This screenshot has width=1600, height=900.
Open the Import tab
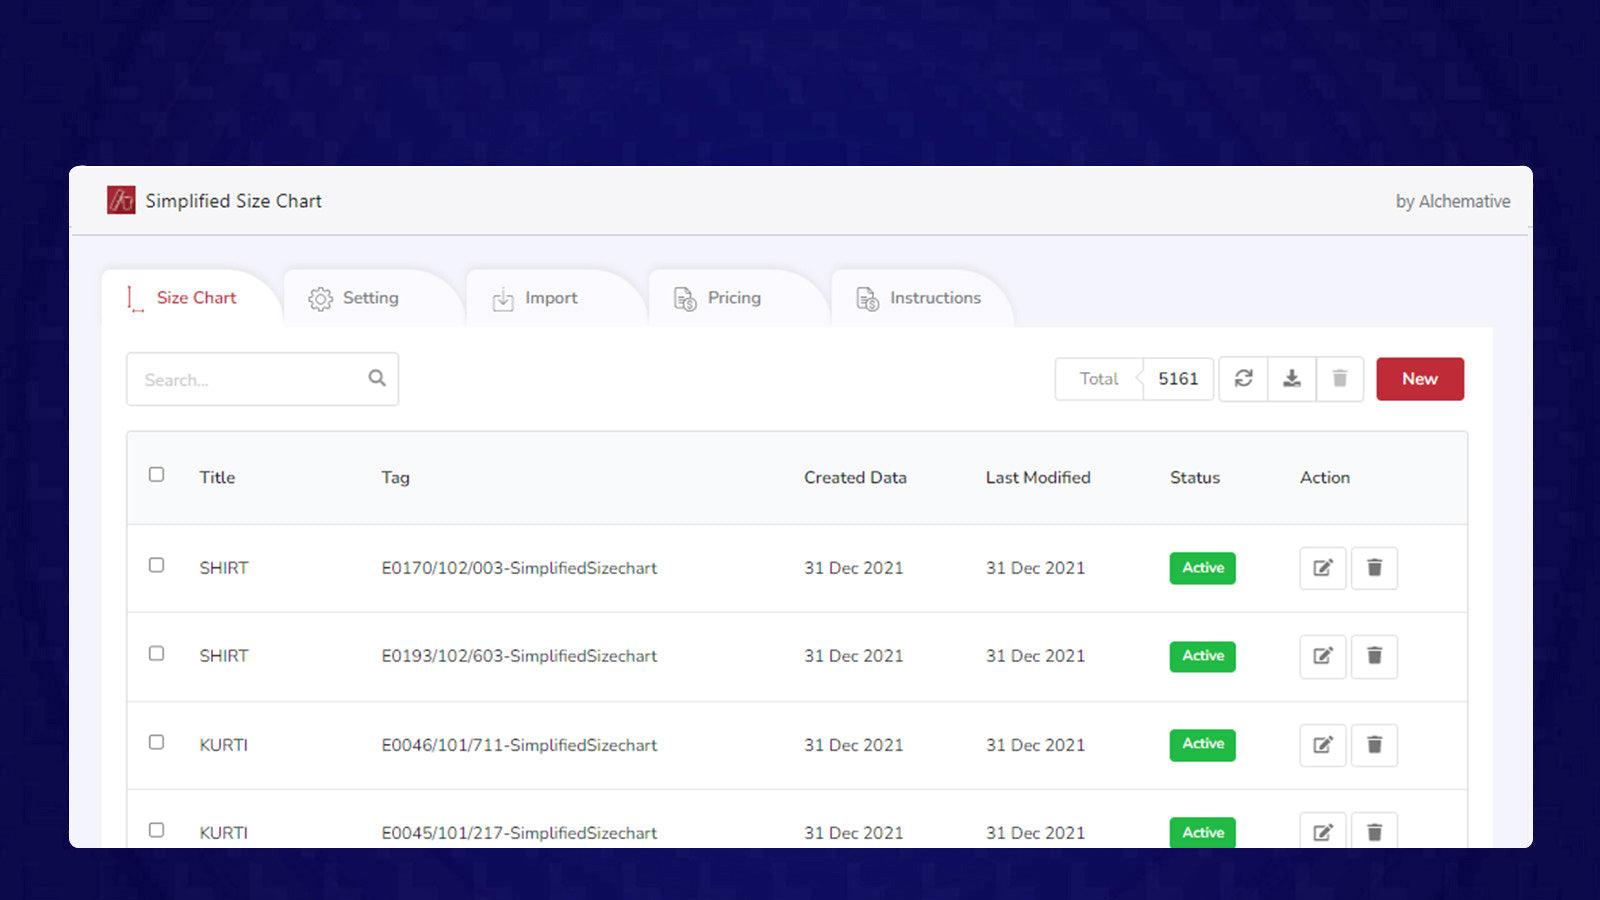[536, 298]
